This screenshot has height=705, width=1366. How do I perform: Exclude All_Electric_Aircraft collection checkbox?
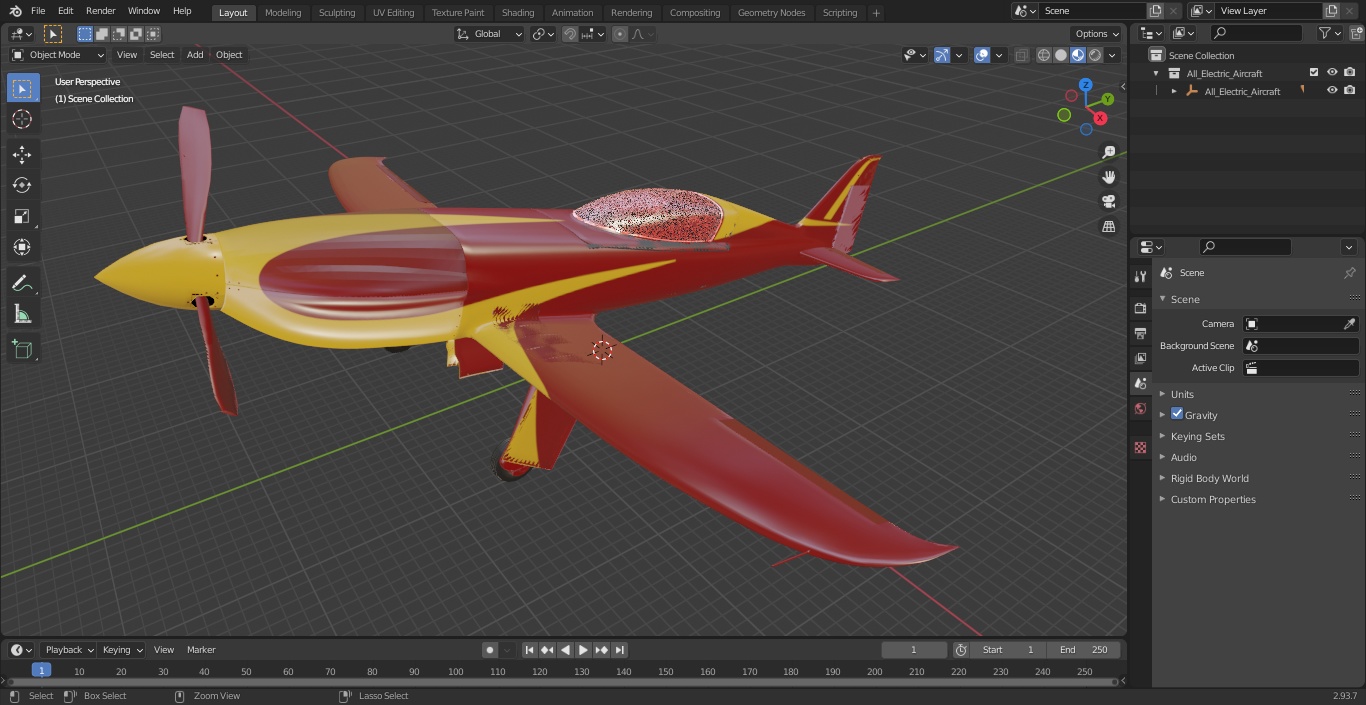point(1314,72)
